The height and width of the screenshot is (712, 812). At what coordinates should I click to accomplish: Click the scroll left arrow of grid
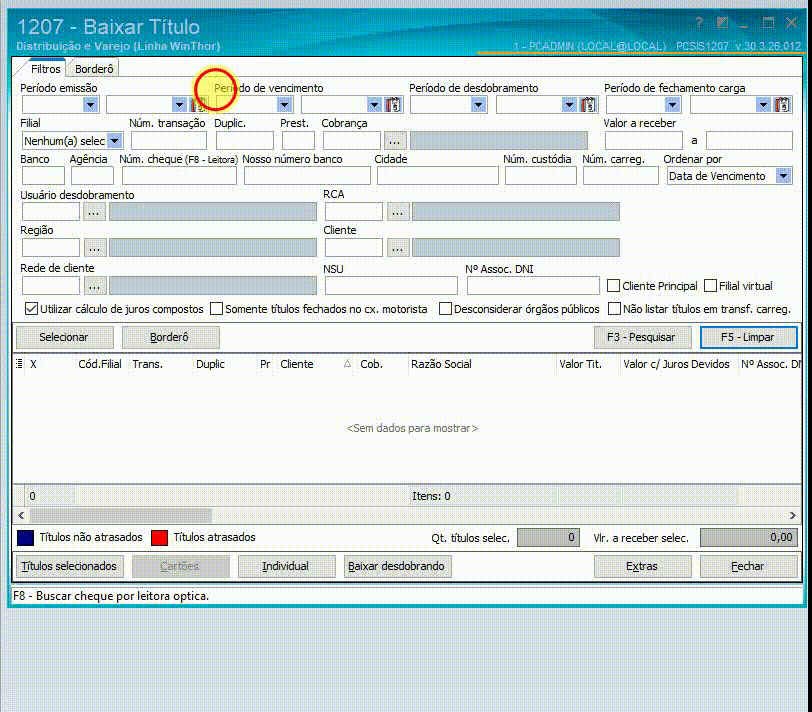click(21, 515)
